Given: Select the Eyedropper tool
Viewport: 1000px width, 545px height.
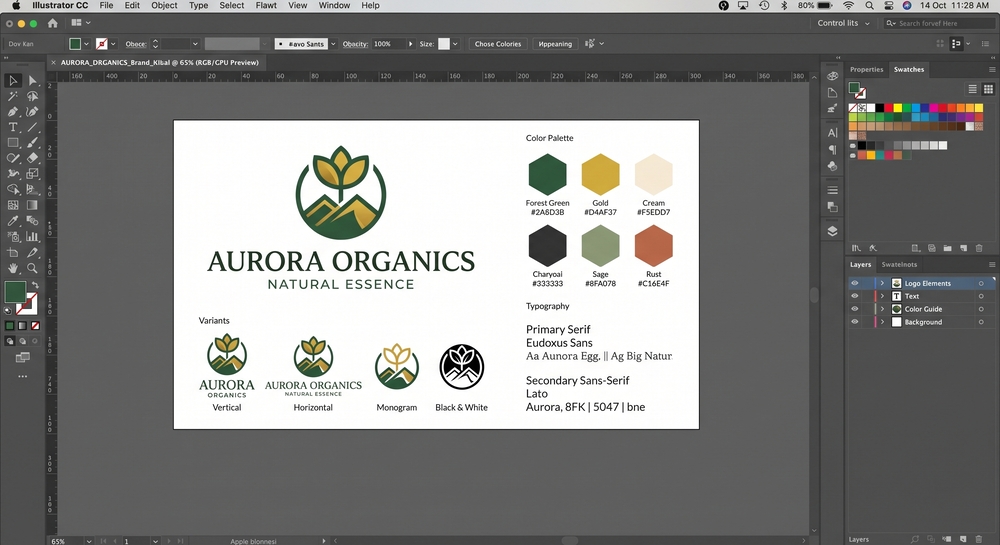Looking at the screenshot, I should (13, 221).
